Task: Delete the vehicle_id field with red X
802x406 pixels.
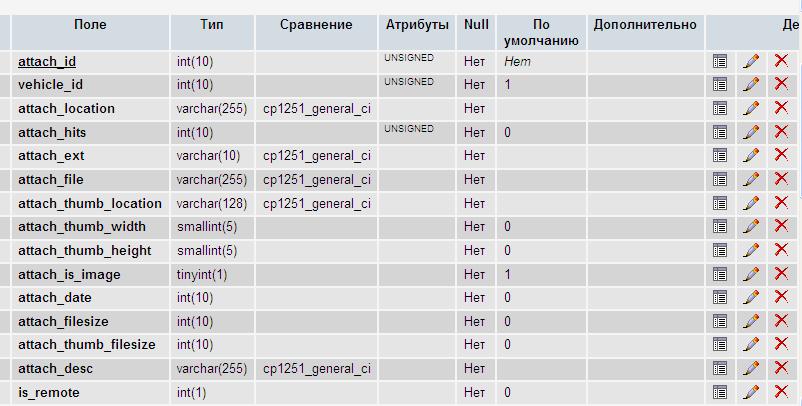Action: [x=781, y=85]
